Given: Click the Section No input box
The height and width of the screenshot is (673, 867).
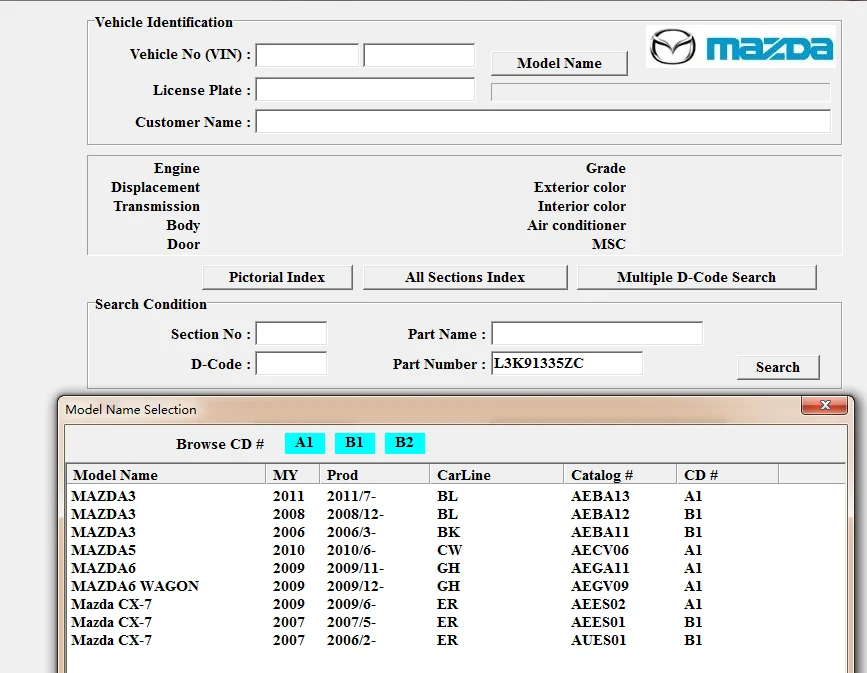Looking at the screenshot, I should click(x=291, y=334).
